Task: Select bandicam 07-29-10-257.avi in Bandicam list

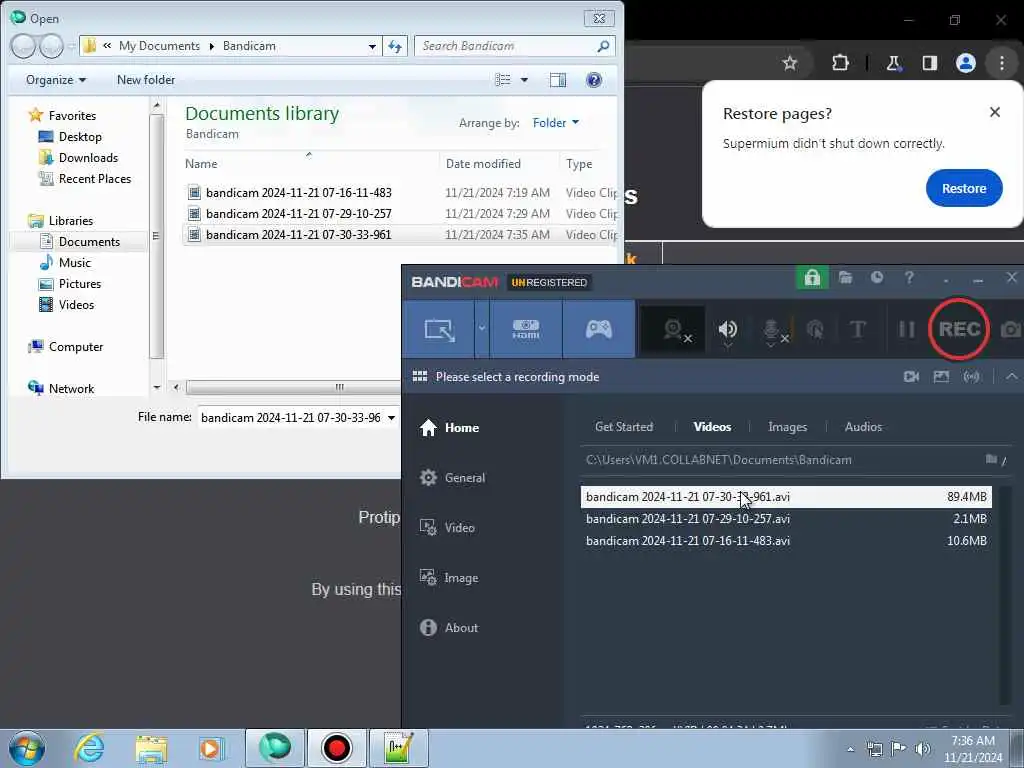Action: click(786, 519)
